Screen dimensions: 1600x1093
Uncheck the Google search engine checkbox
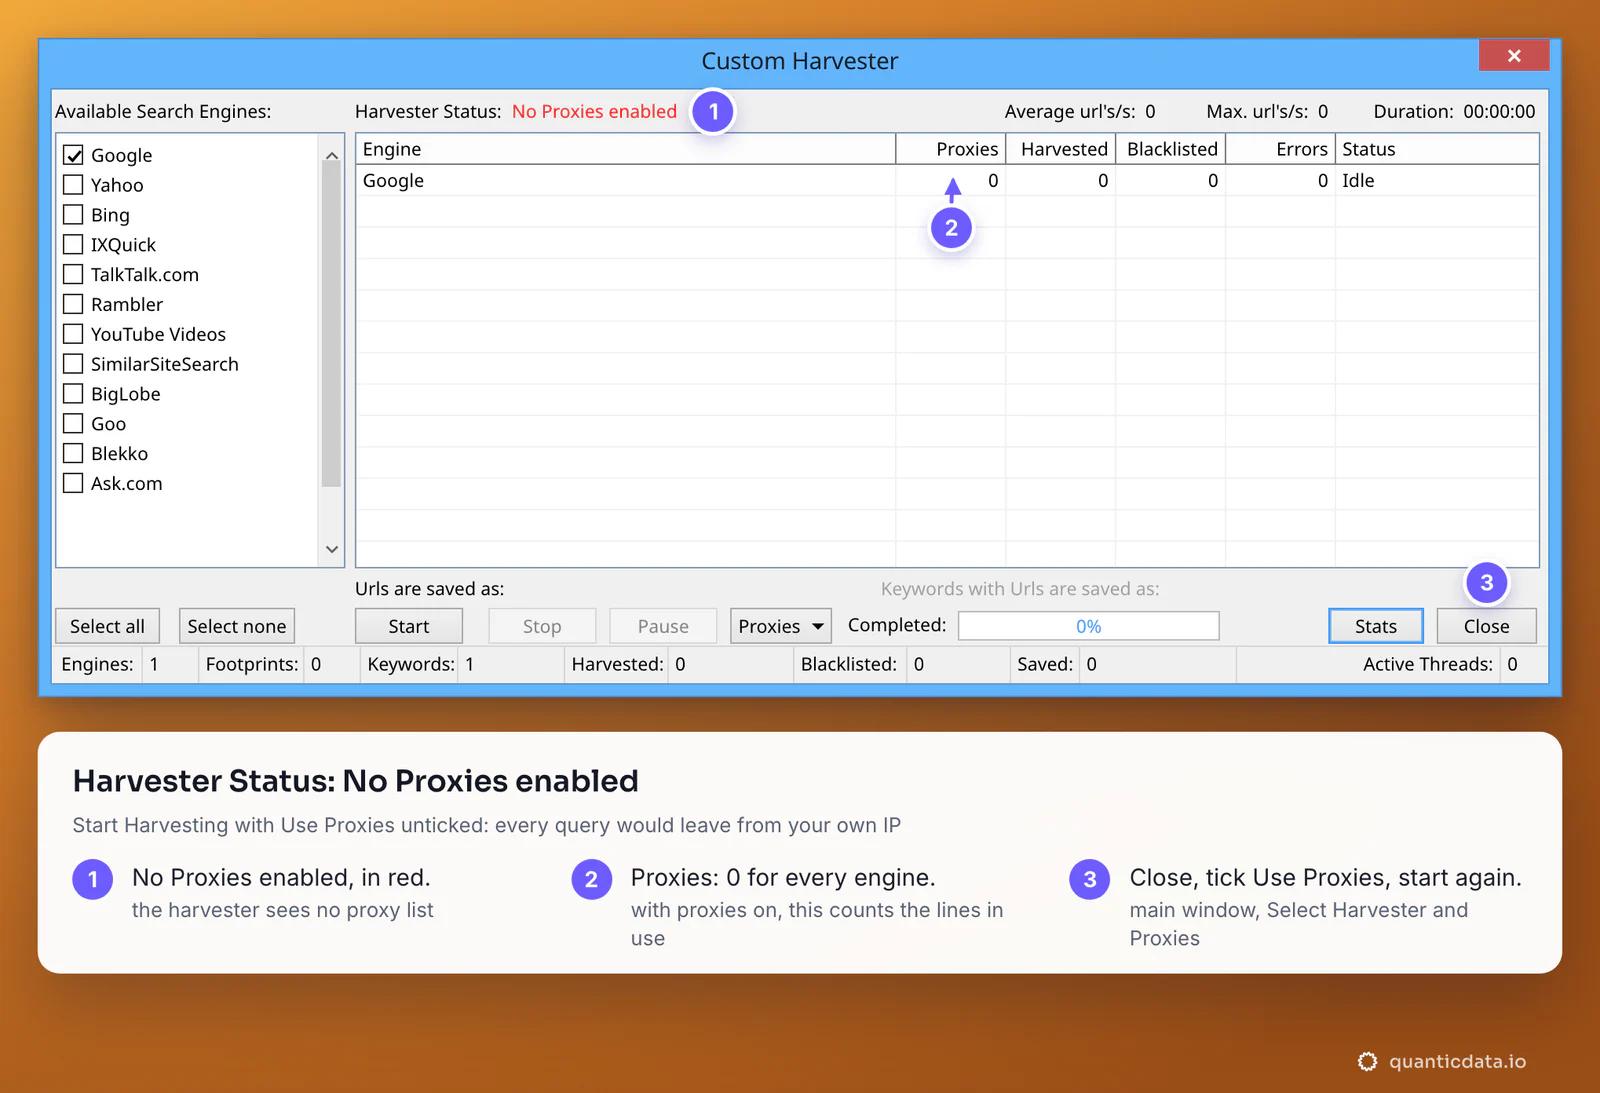tap(73, 155)
